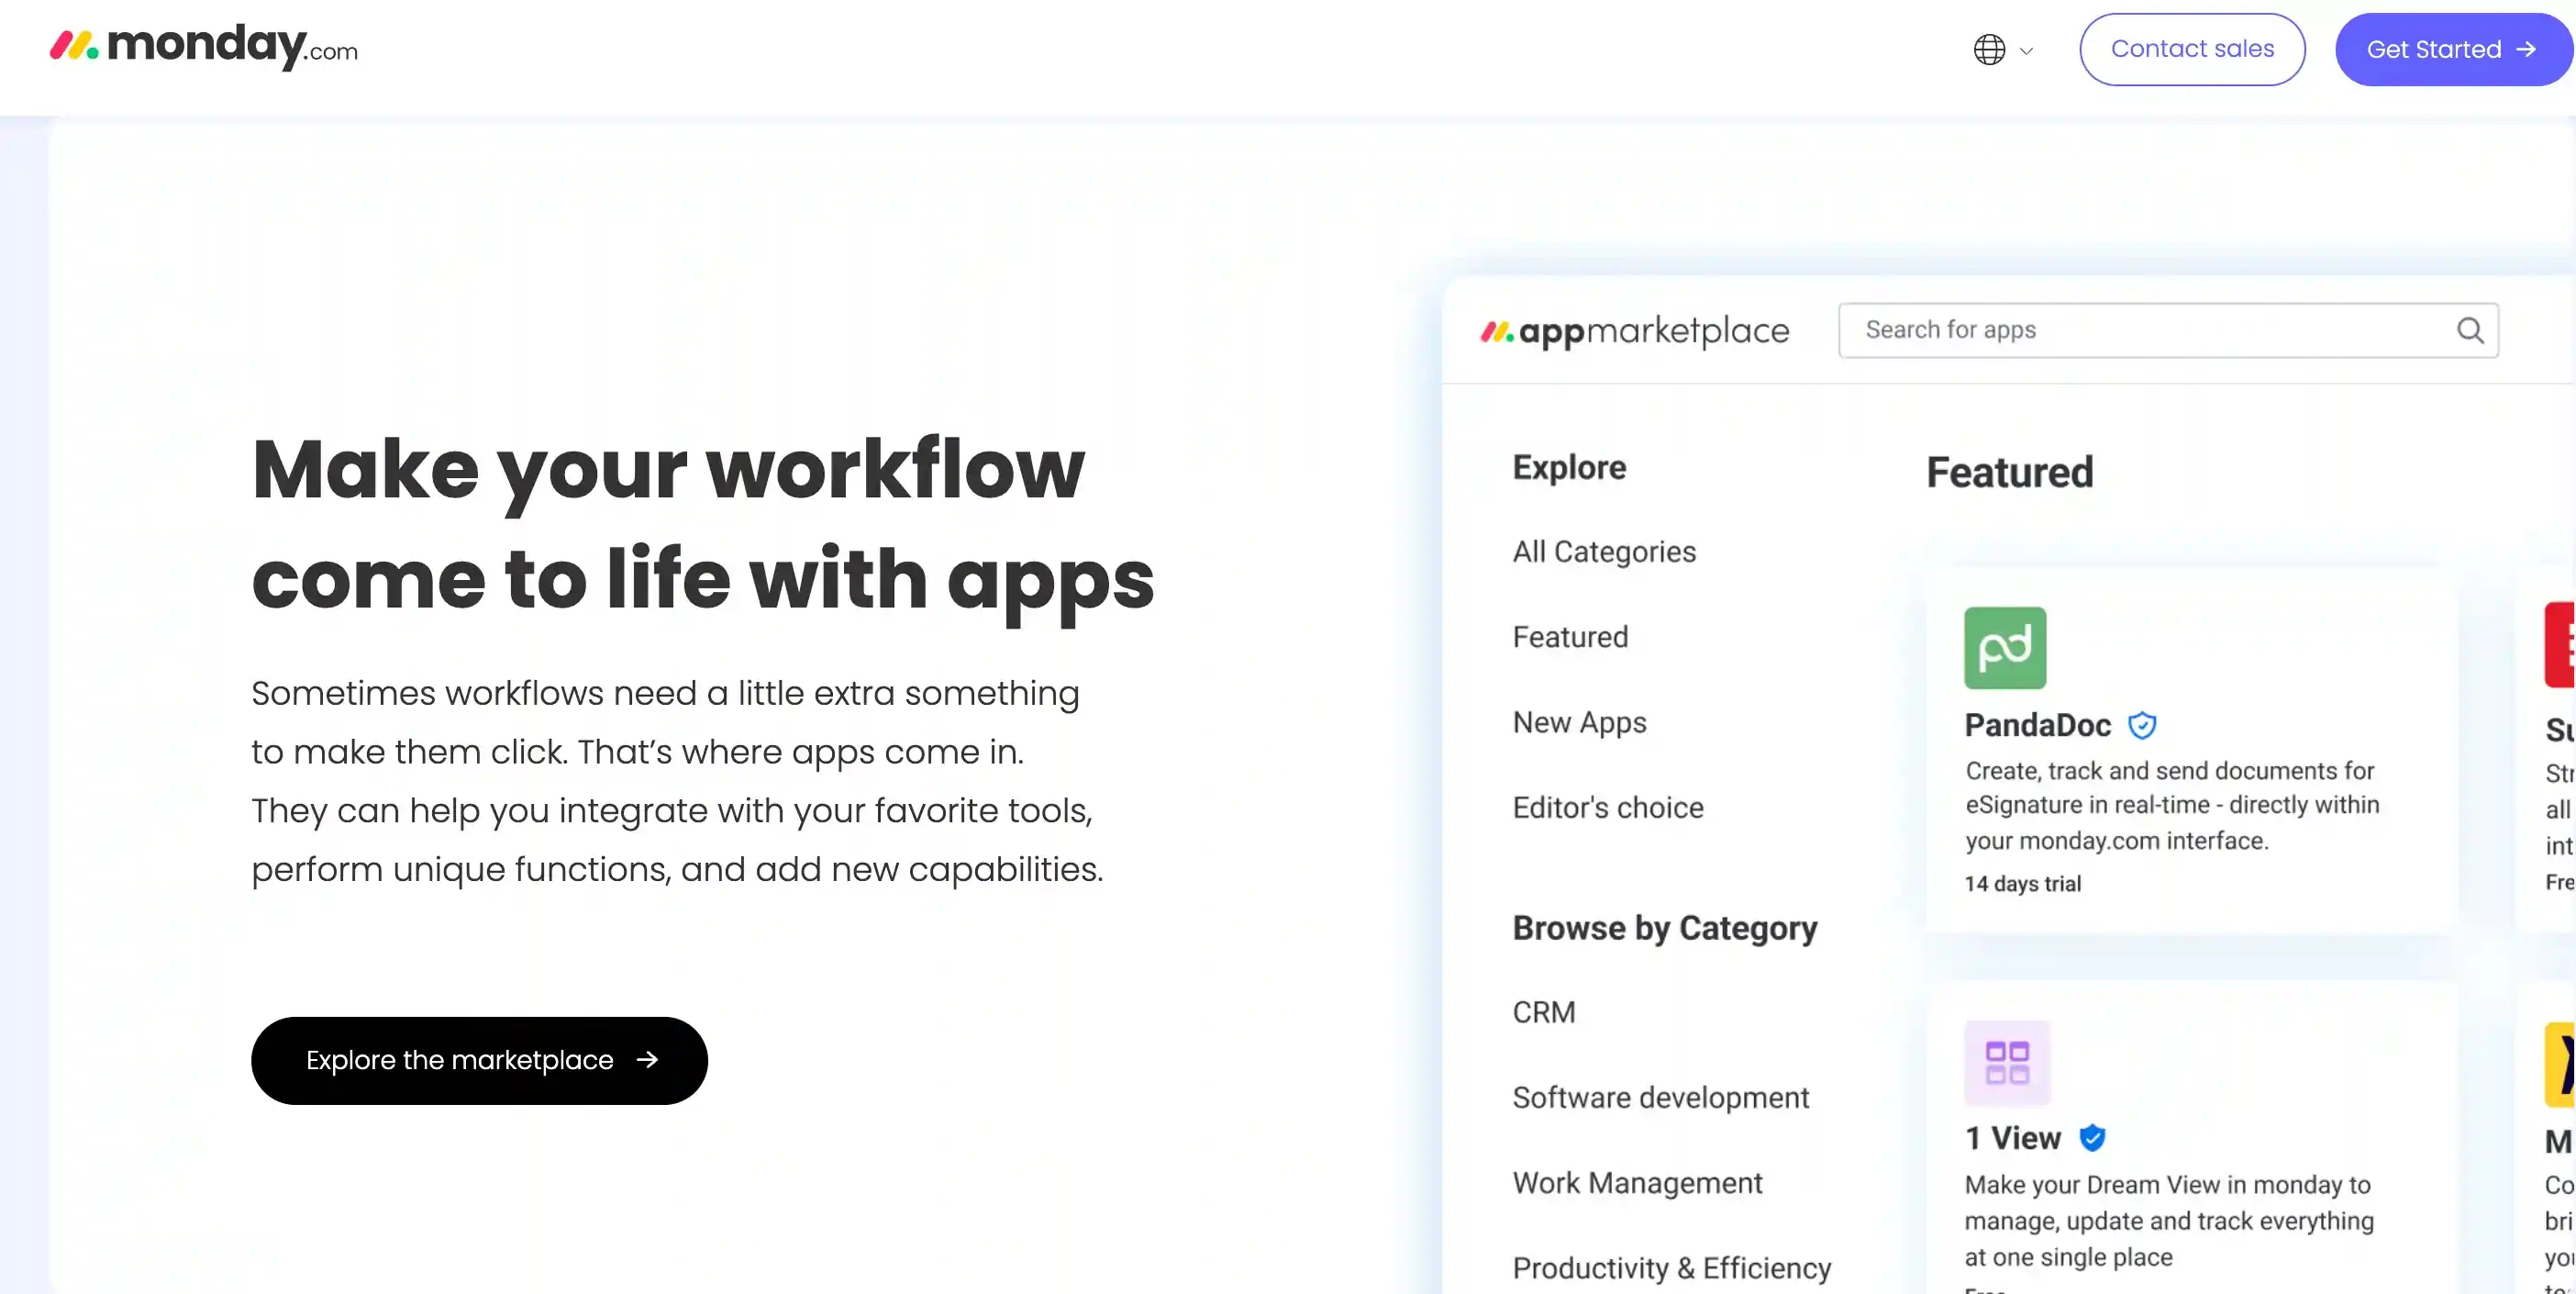Image resolution: width=2576 pixels, height=1294 pixels.
Task: Browse the Productivity & Efficiency category
Action: [x=1672, y=1268]
